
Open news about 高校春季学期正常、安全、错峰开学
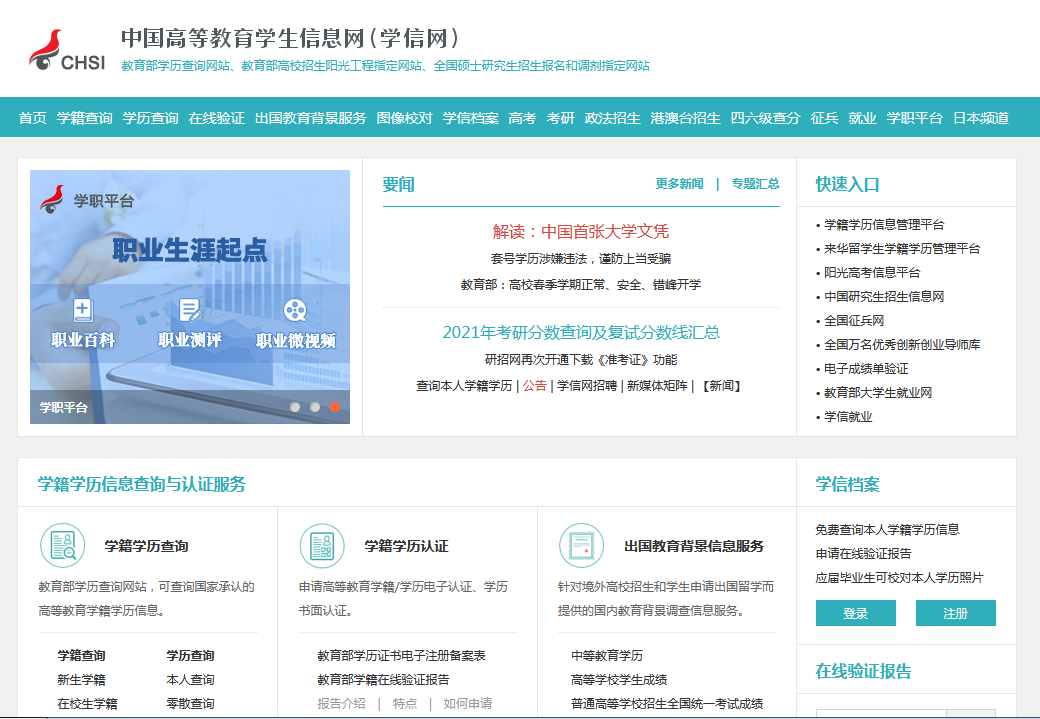point(580,285)
